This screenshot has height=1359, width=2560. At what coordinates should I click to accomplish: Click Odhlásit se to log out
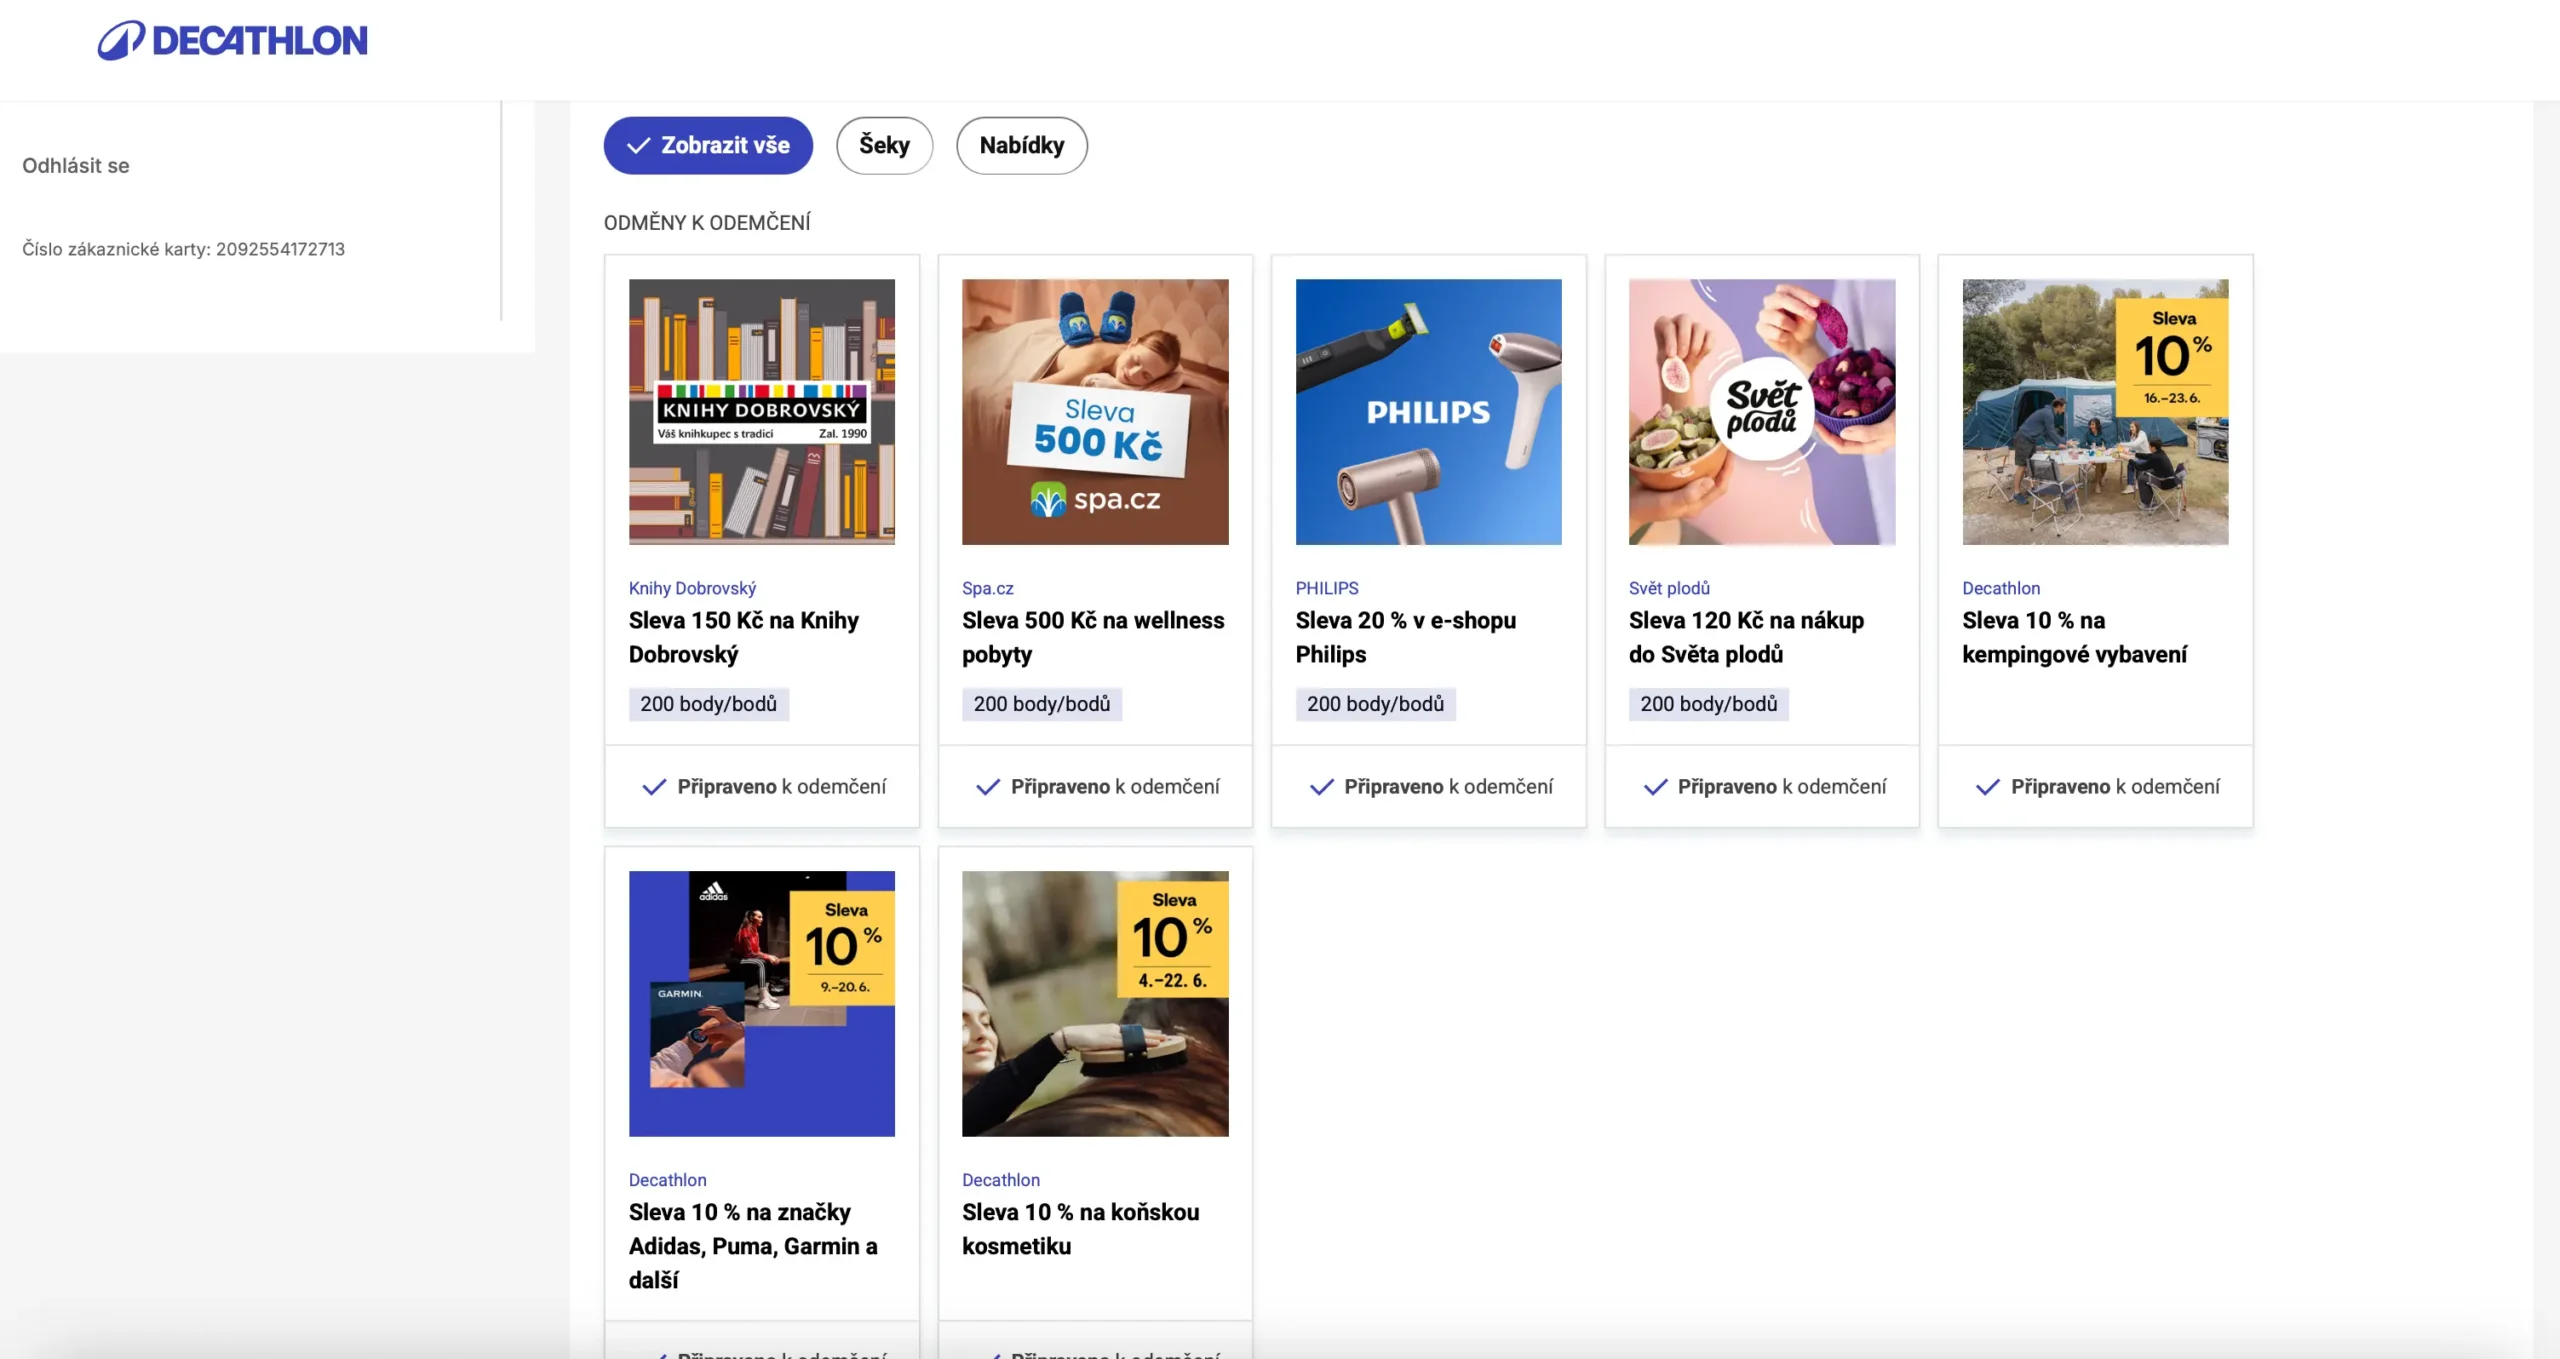tap(76, 166)
